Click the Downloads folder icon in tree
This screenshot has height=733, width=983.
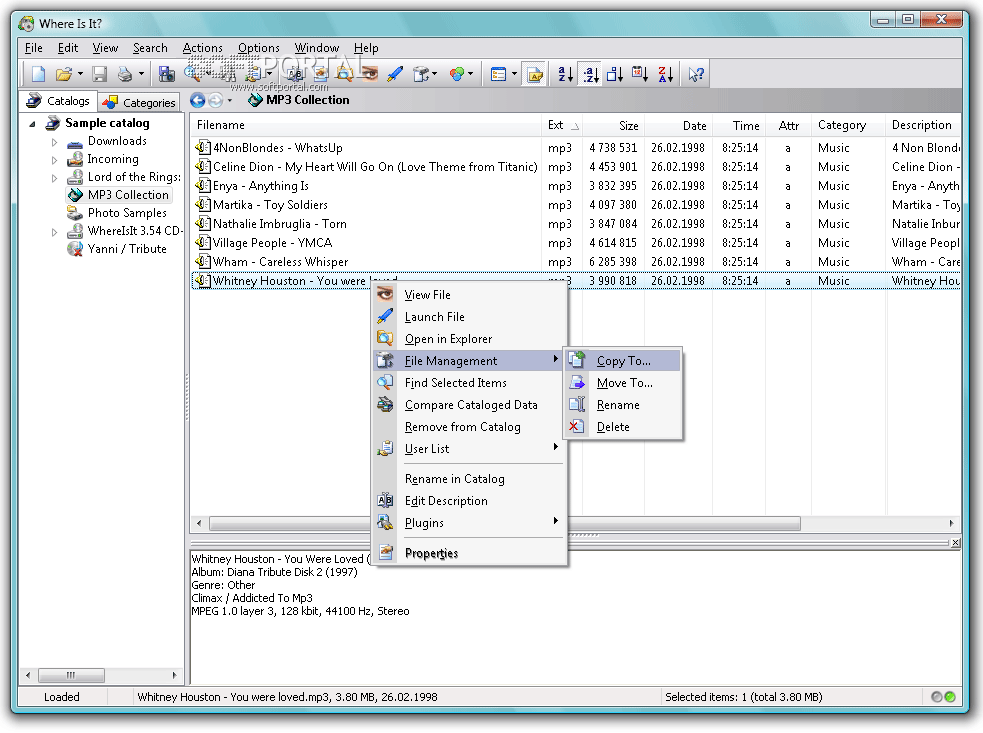(75, 142)
